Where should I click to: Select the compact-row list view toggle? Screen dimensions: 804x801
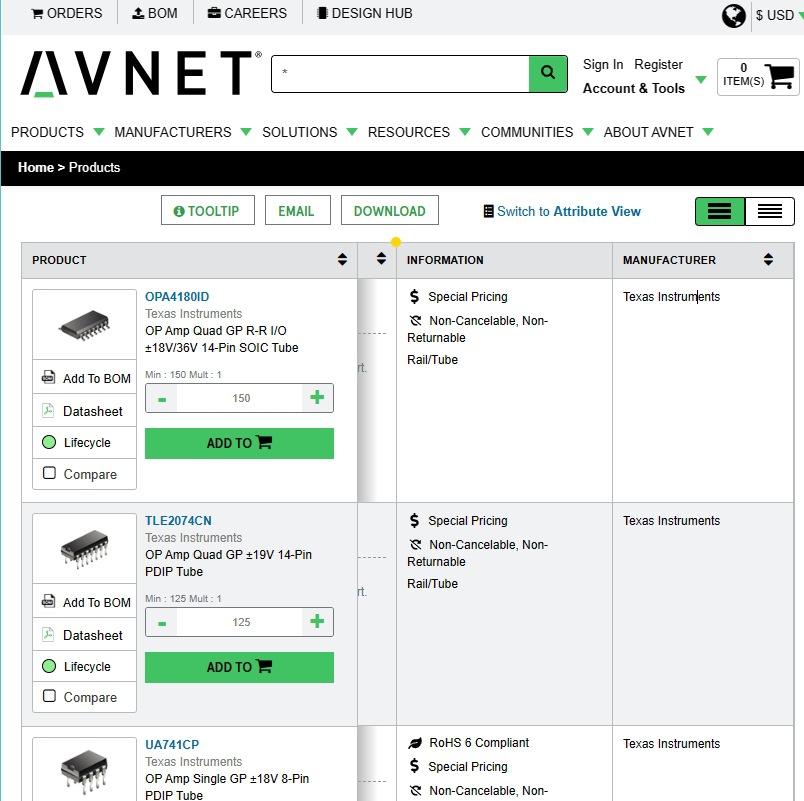pyautogui.click(x=770, y=211)
